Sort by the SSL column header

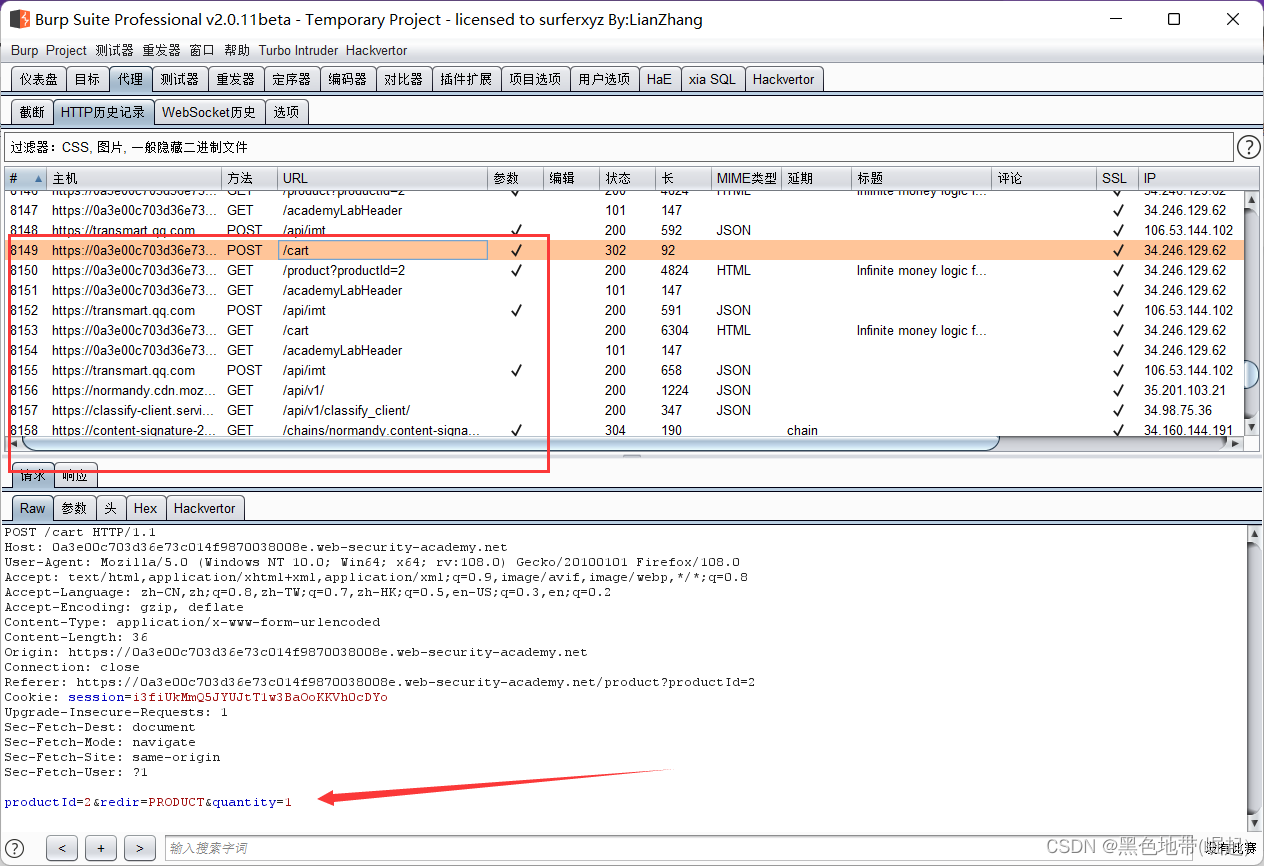1117,178
